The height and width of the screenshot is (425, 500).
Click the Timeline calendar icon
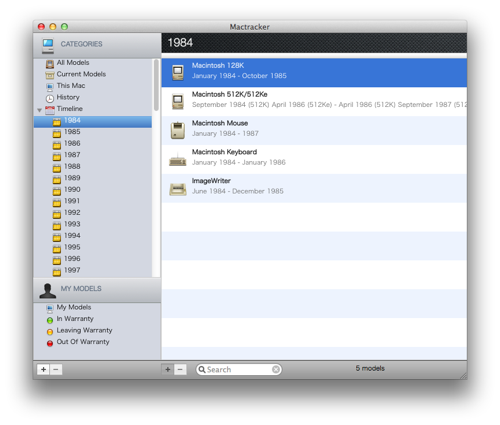tap(50, 110)
